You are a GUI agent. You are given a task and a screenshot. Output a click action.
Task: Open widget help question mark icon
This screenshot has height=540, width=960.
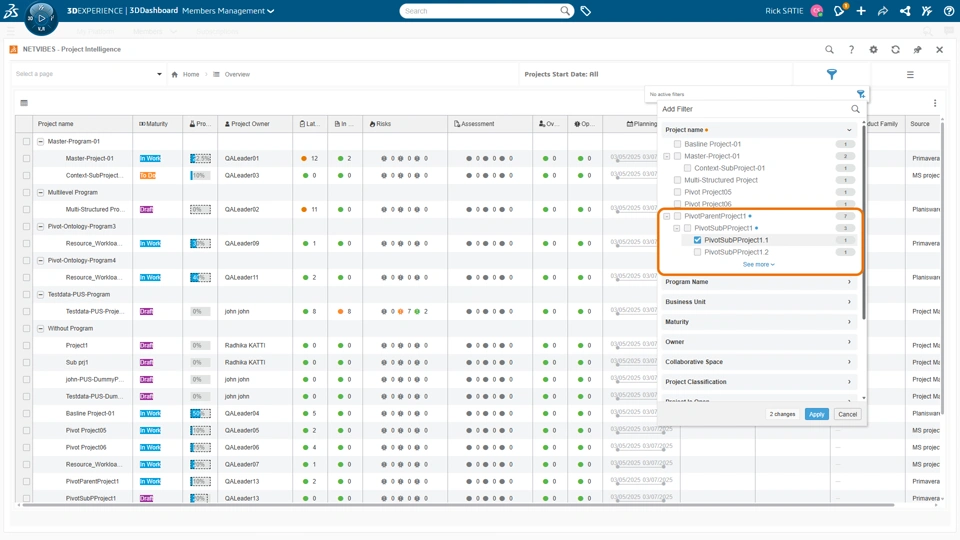[851, 50]
